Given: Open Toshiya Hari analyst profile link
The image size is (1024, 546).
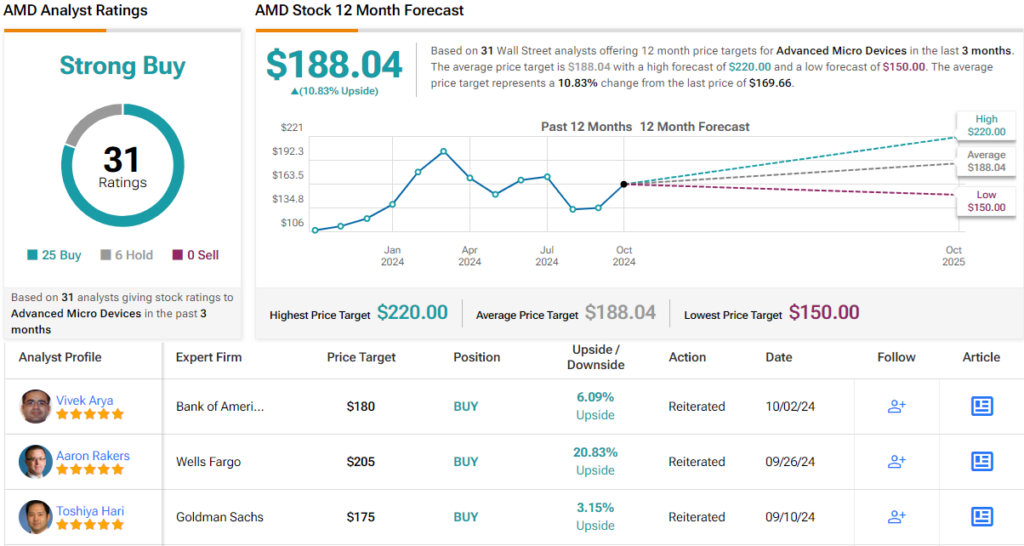Looking at the screenshot, I should click(x=90, y=511).
